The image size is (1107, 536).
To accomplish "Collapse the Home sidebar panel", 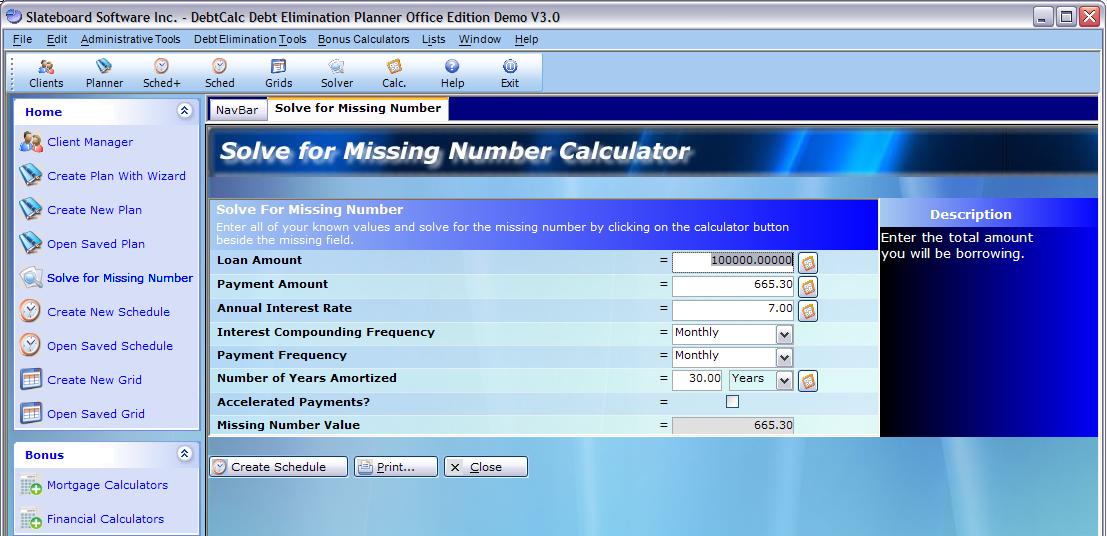I will point(184,111).
